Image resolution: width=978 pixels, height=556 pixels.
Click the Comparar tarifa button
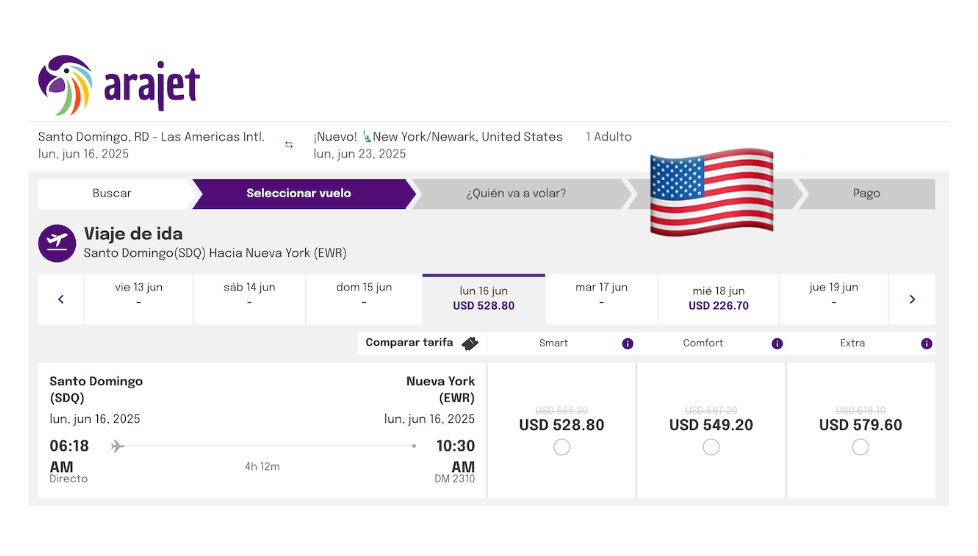coord(422,343)
